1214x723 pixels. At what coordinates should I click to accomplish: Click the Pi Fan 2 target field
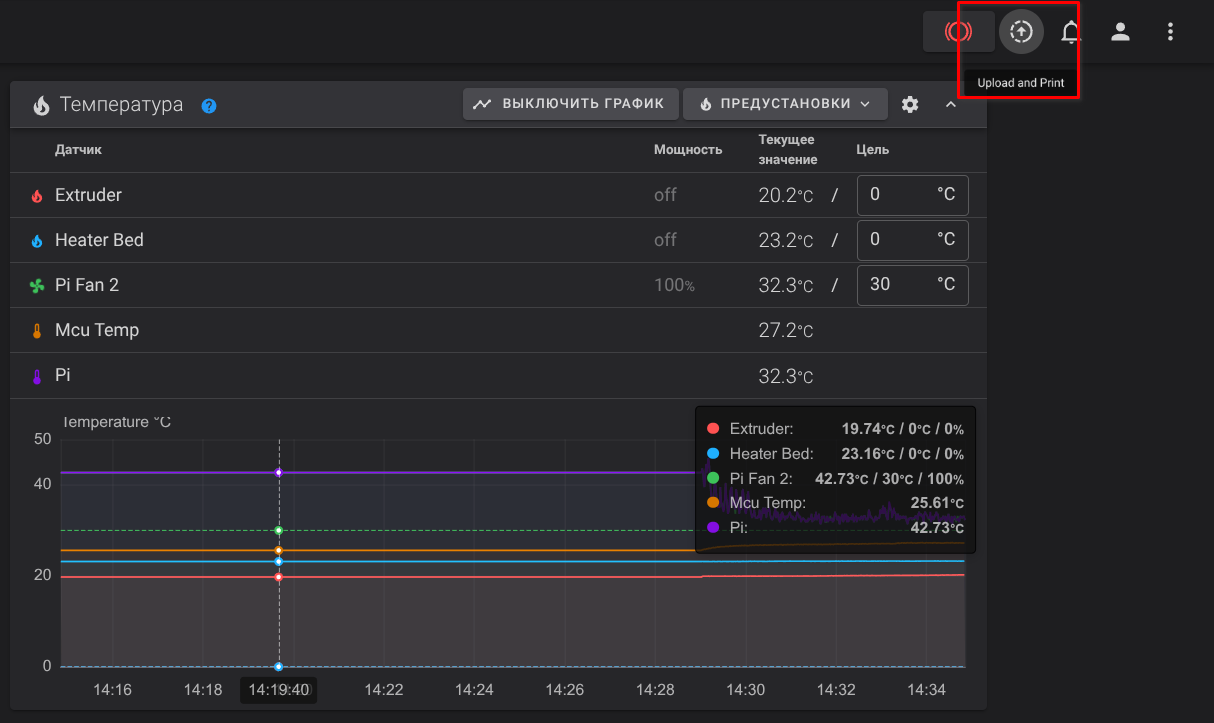point(898,285)
